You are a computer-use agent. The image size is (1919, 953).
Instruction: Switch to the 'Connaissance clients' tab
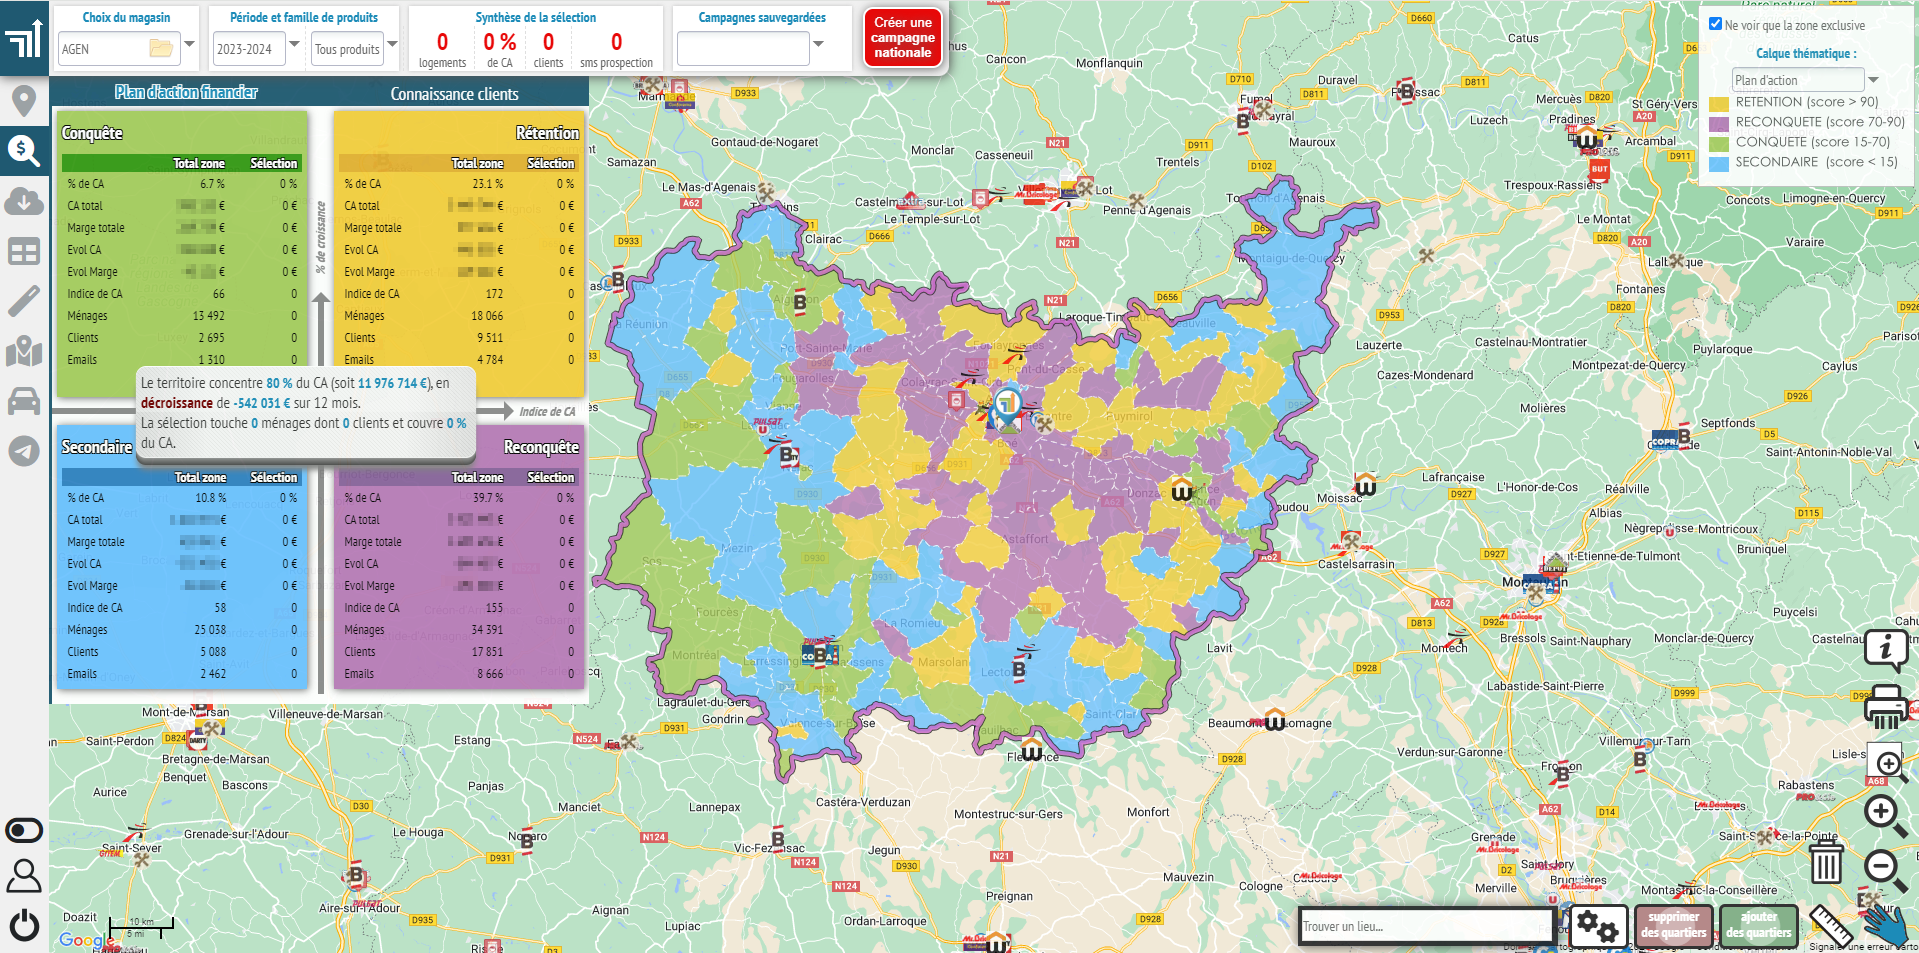453,93
